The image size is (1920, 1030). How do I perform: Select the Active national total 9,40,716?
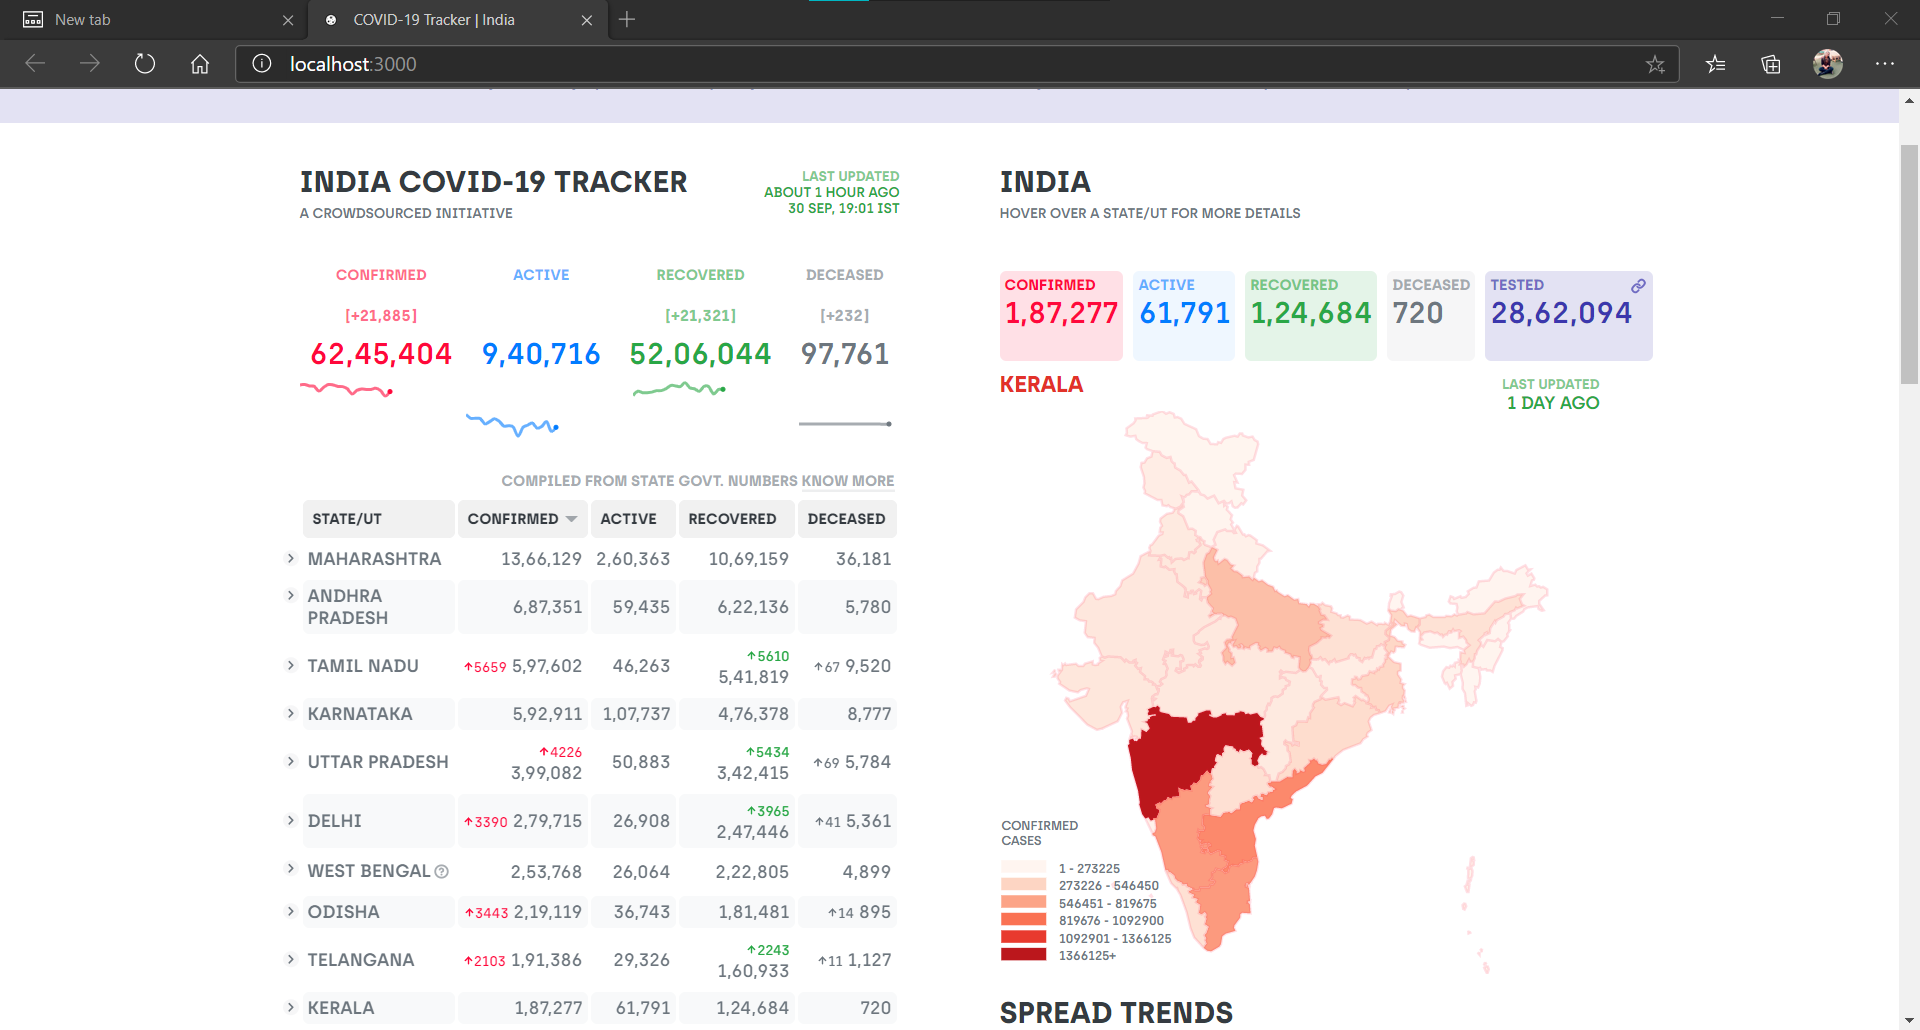coord(541,354)
